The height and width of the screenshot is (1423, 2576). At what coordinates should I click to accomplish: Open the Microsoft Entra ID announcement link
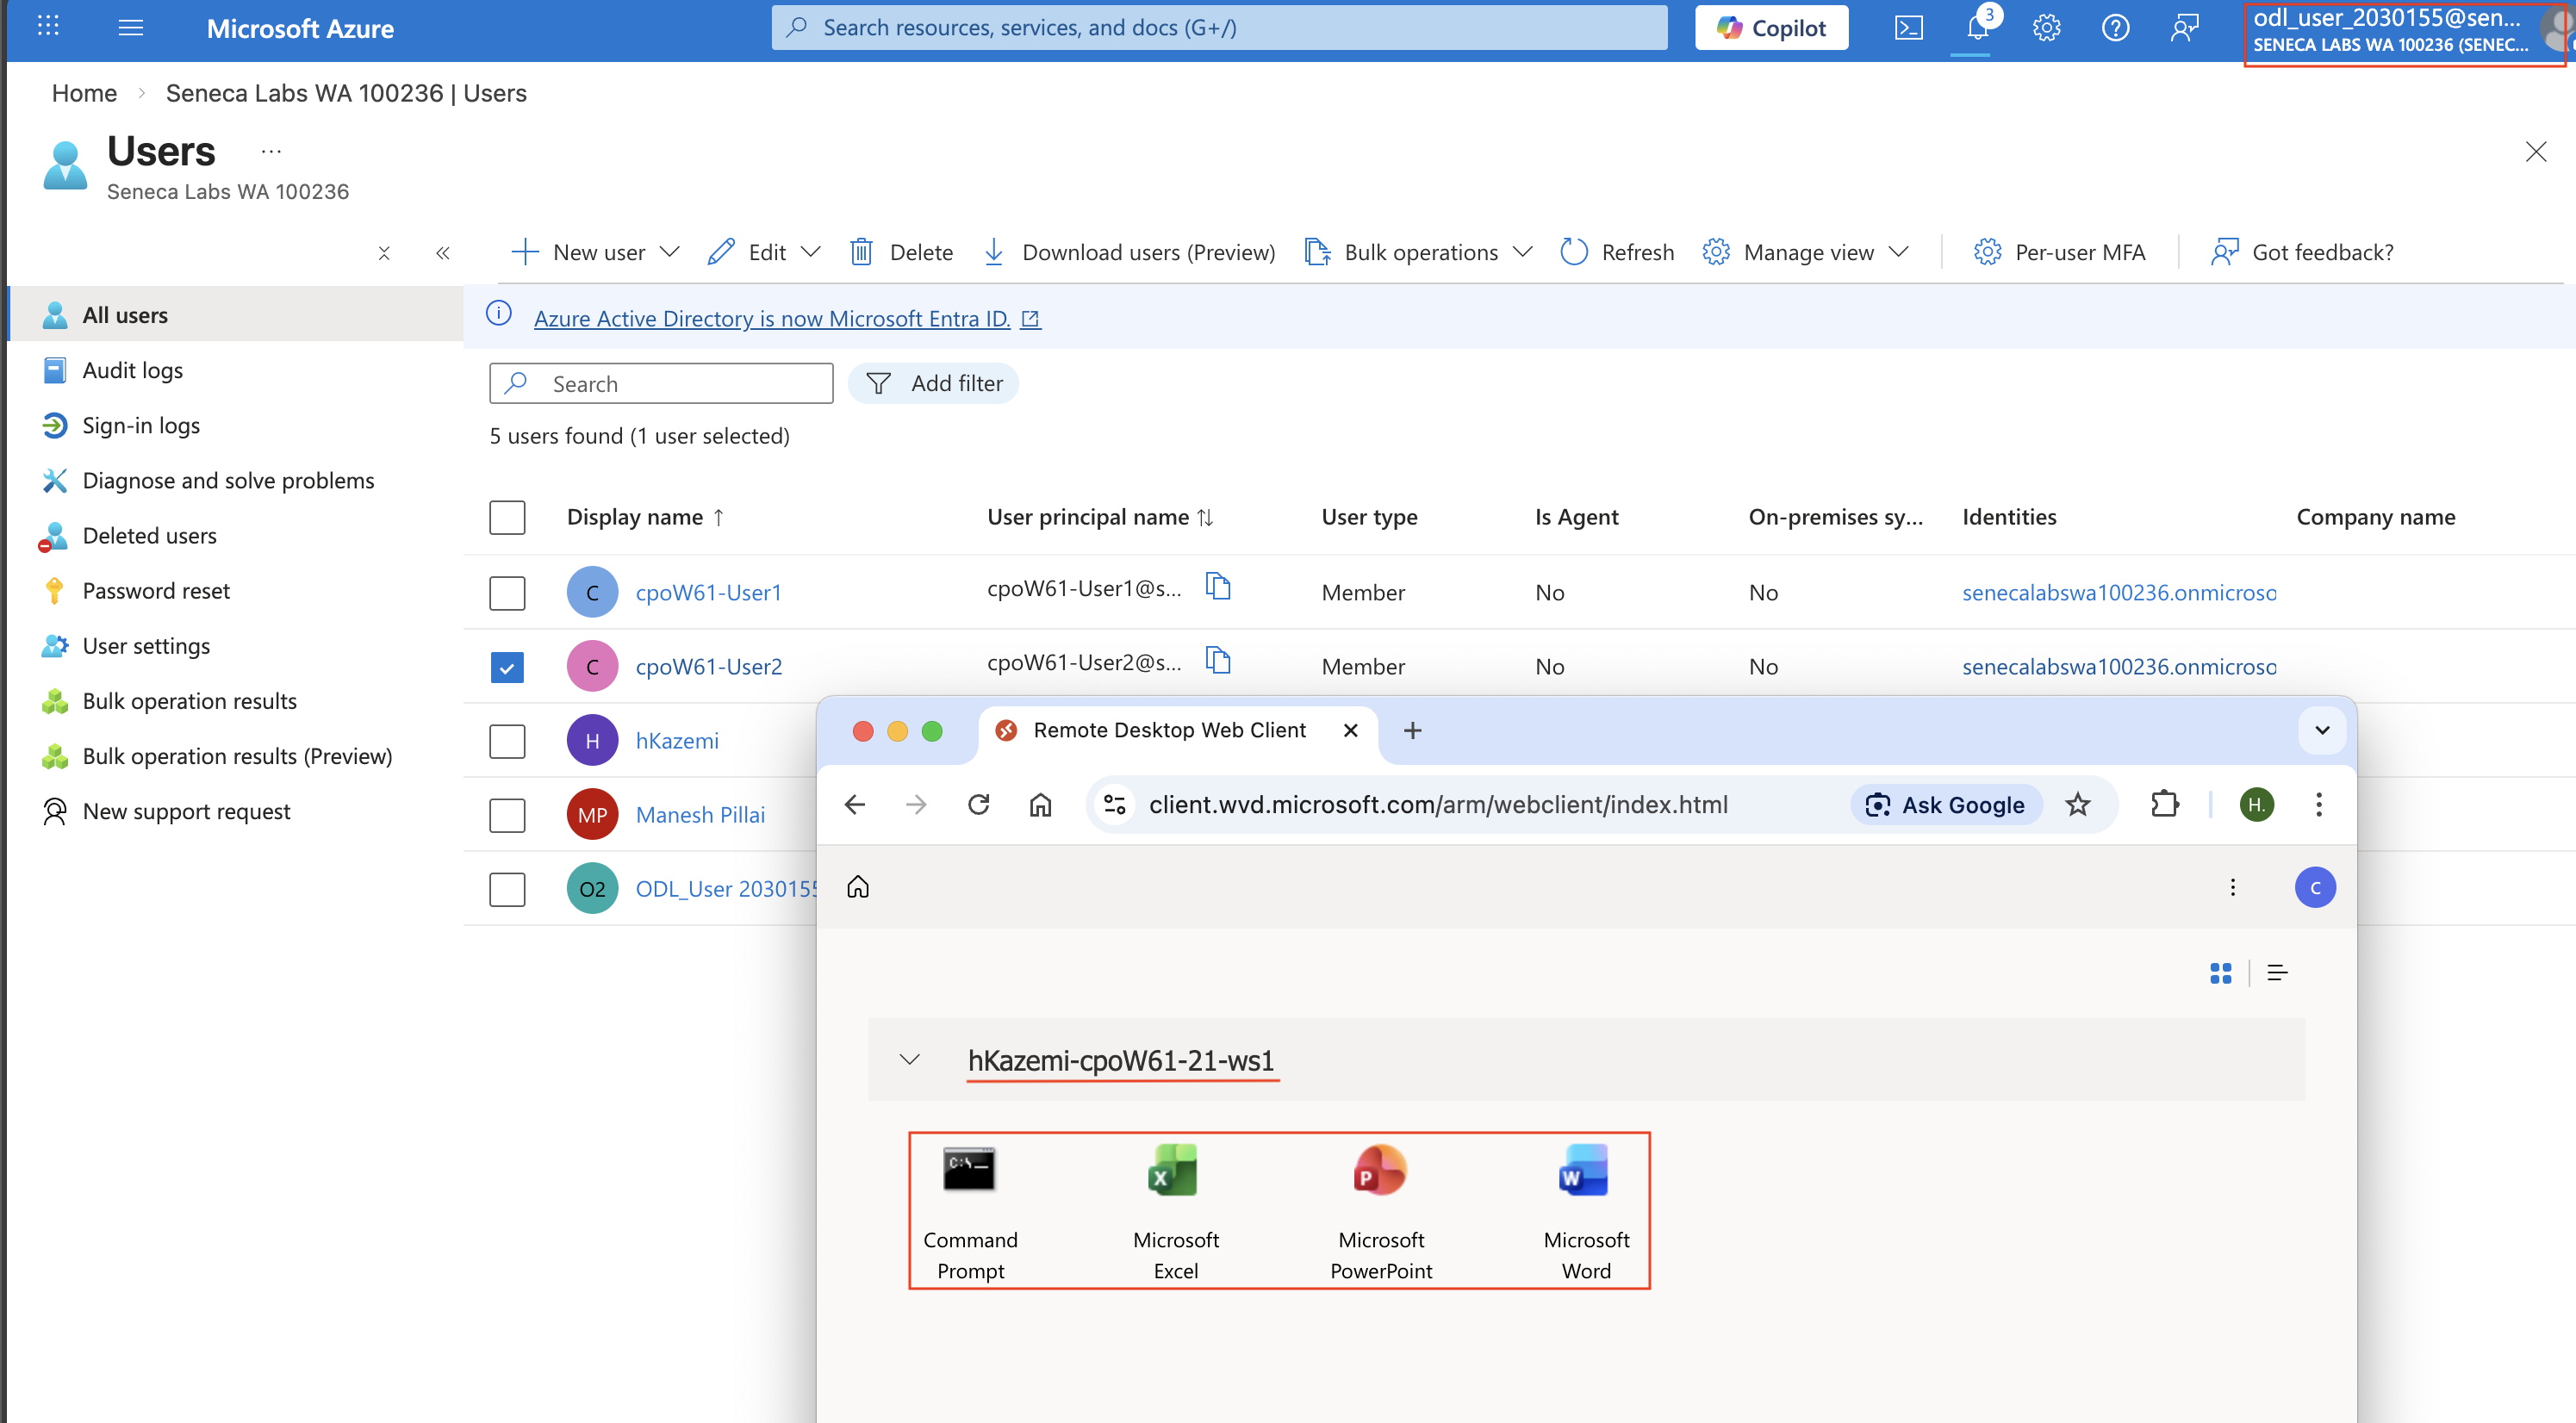tap(786, 318)
